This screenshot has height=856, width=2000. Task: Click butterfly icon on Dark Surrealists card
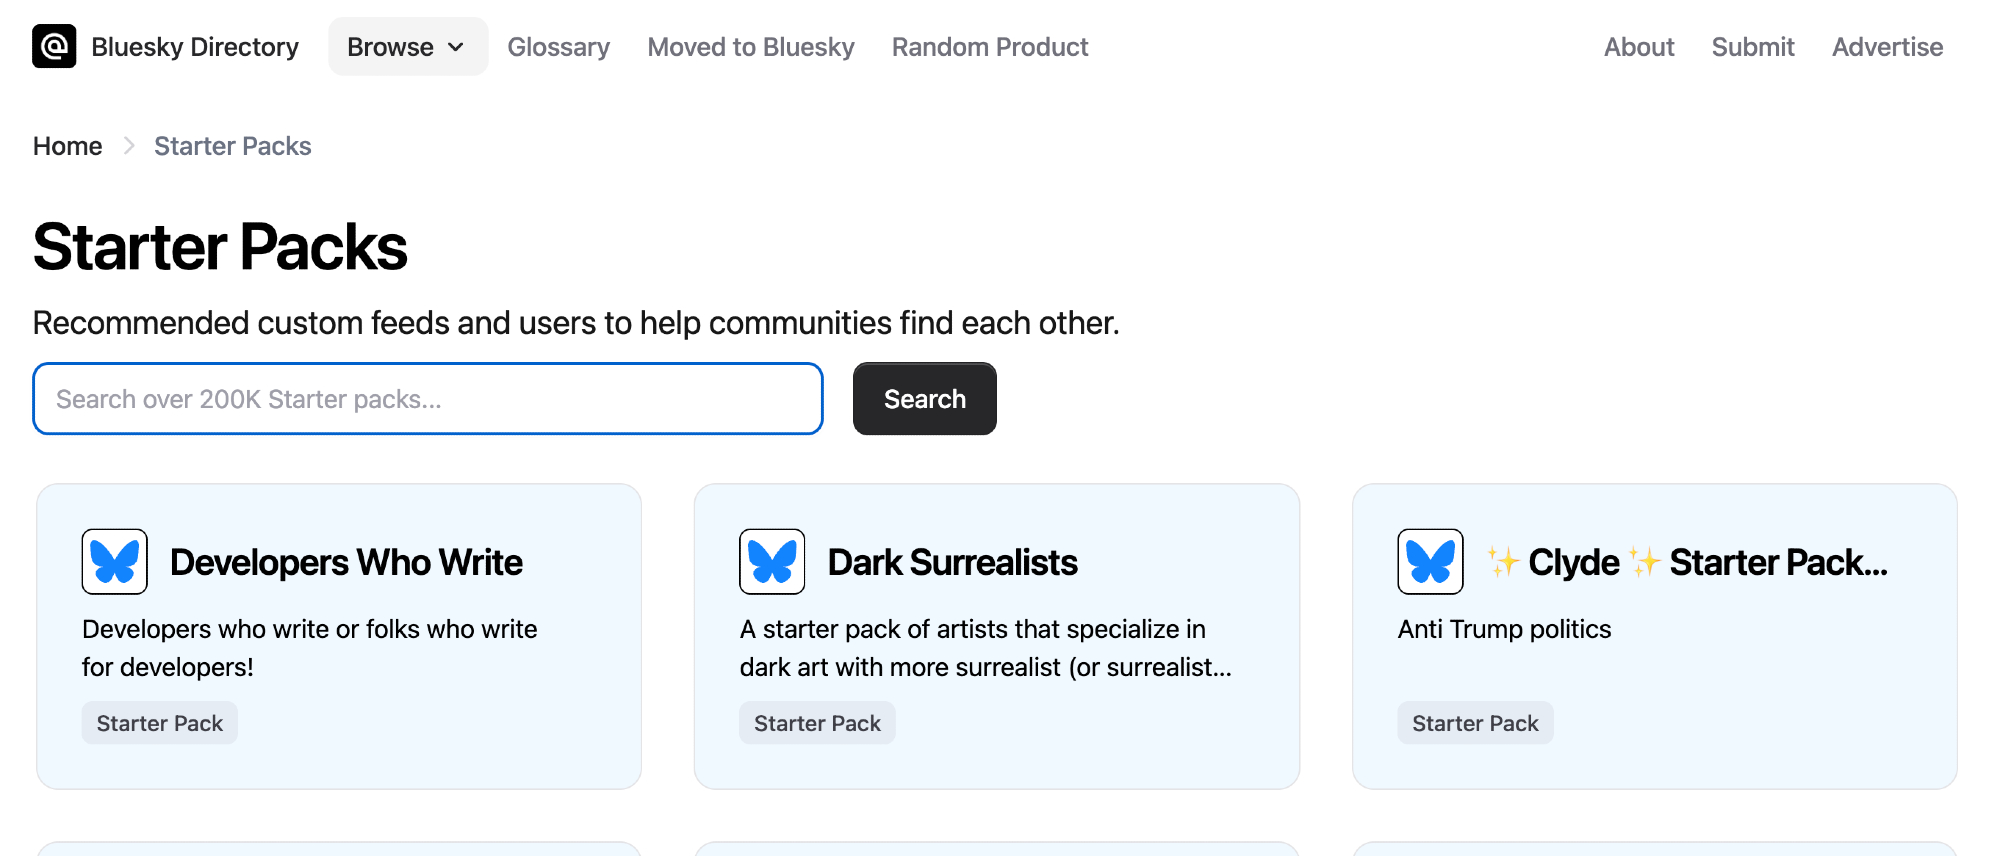[x=772, y=562]
